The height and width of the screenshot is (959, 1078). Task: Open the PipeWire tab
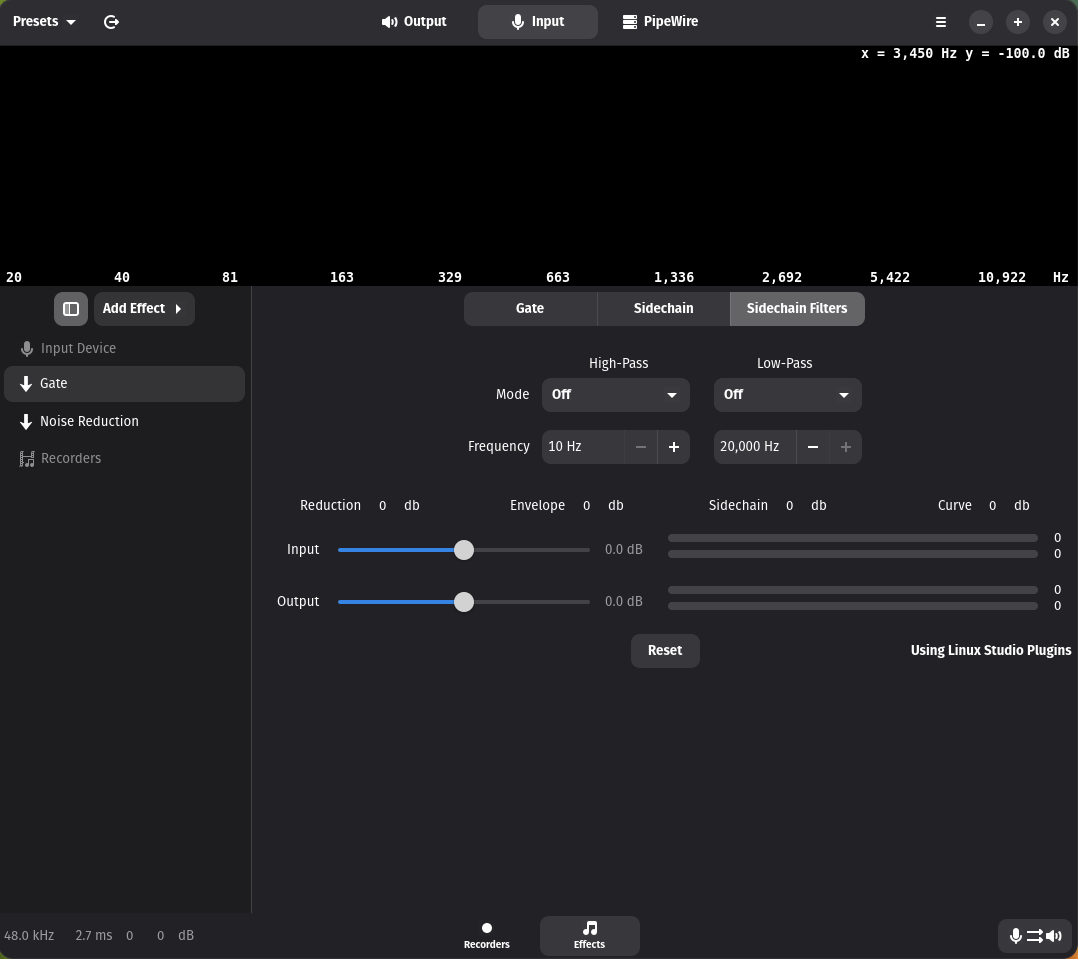tap(660, 21)
